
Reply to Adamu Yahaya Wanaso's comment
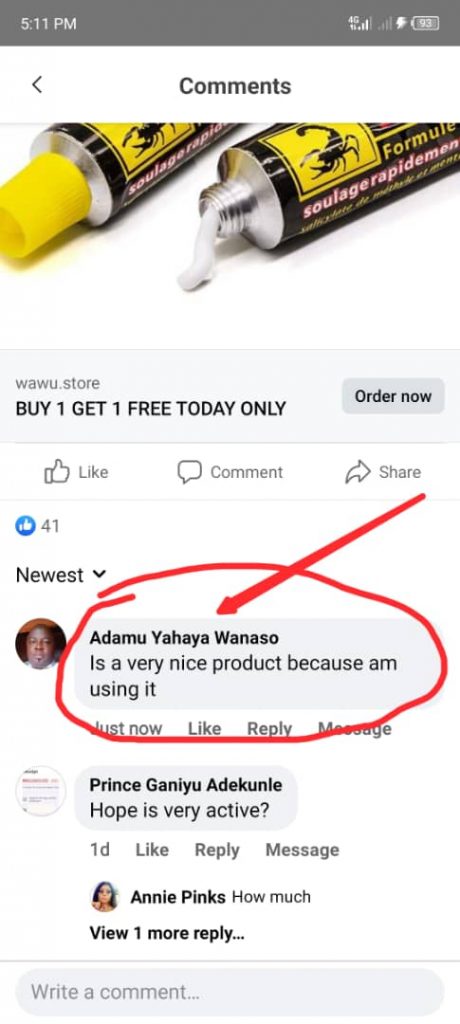pyautogui.click(x=269, y=728)
